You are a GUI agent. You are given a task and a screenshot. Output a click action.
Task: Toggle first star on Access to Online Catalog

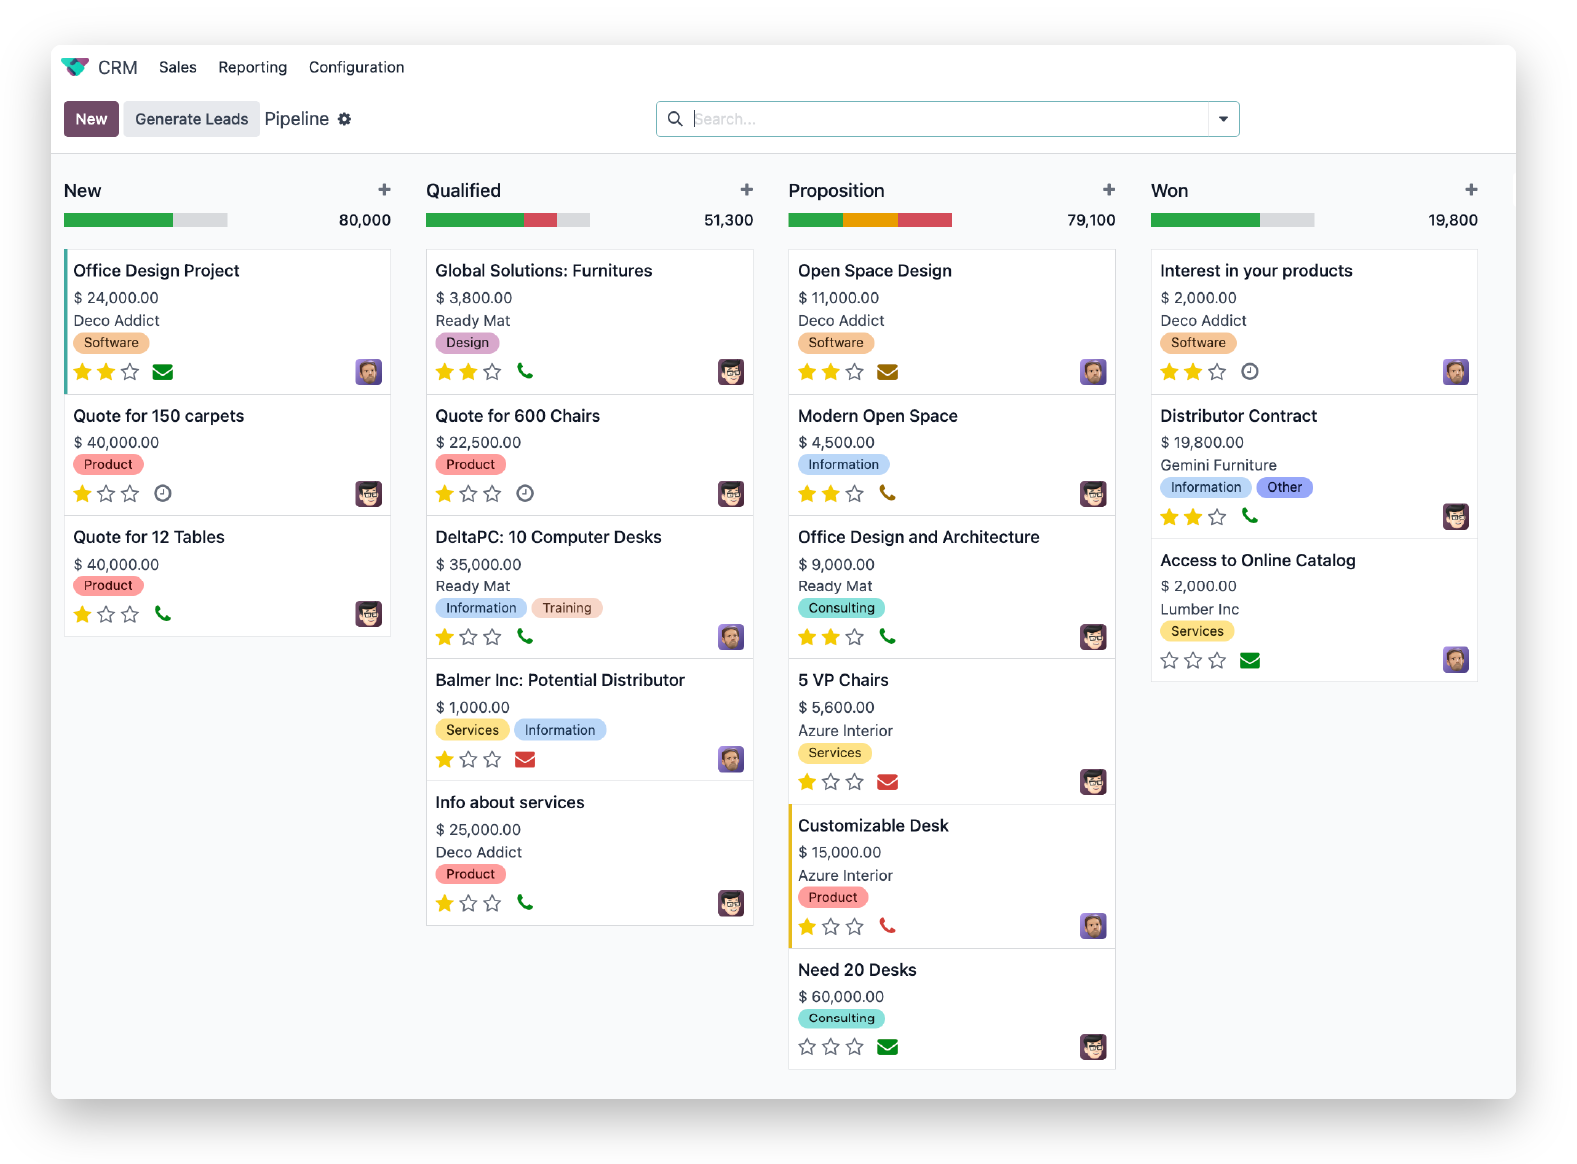[1169, 661]
